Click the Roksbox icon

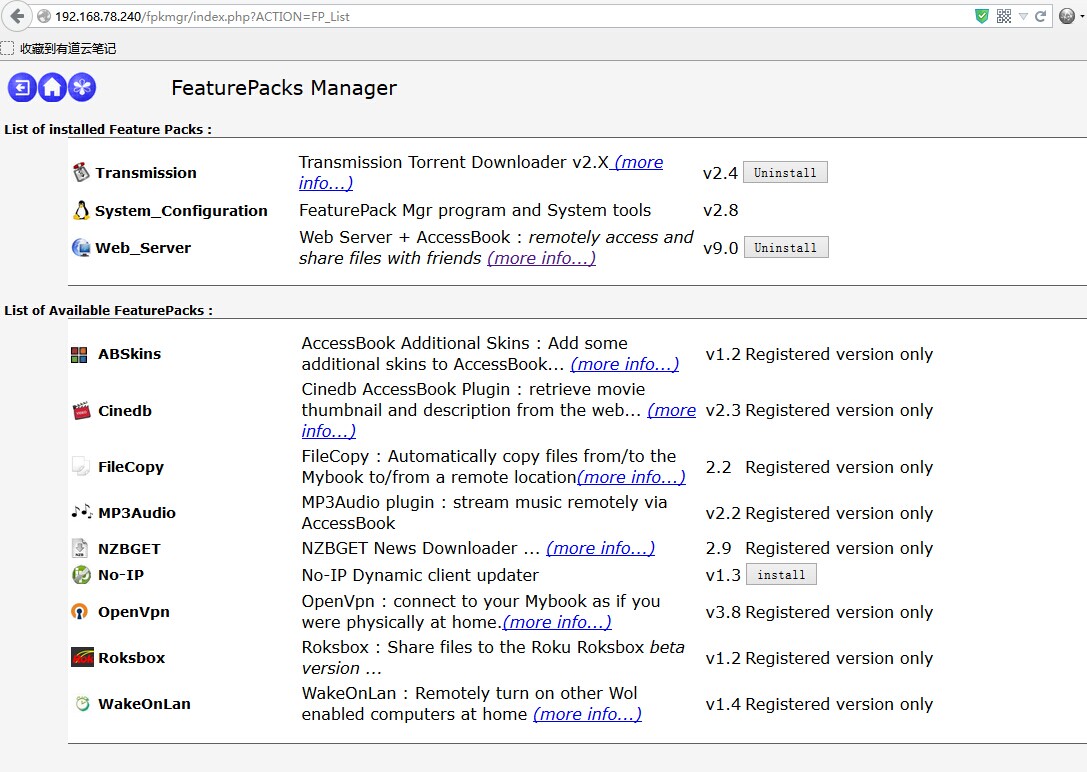pos(82,657)
